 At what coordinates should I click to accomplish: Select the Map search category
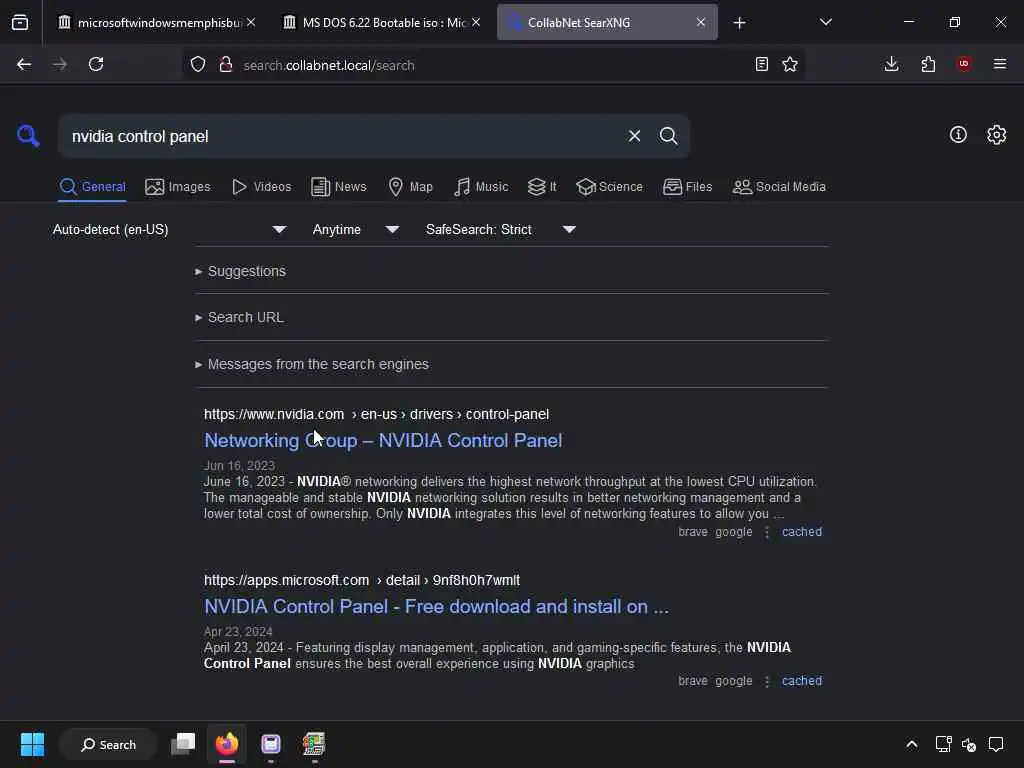pos(410,187)
